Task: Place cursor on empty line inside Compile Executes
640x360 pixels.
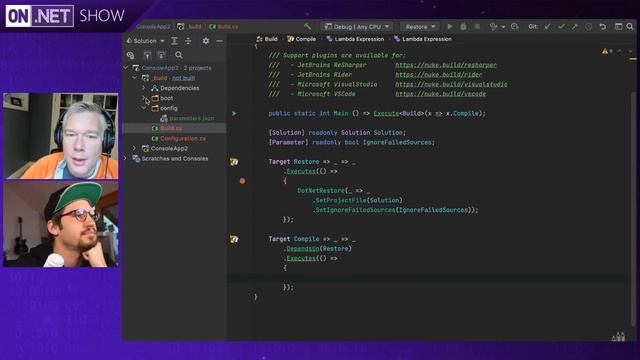Action: (x=429, y=278)
